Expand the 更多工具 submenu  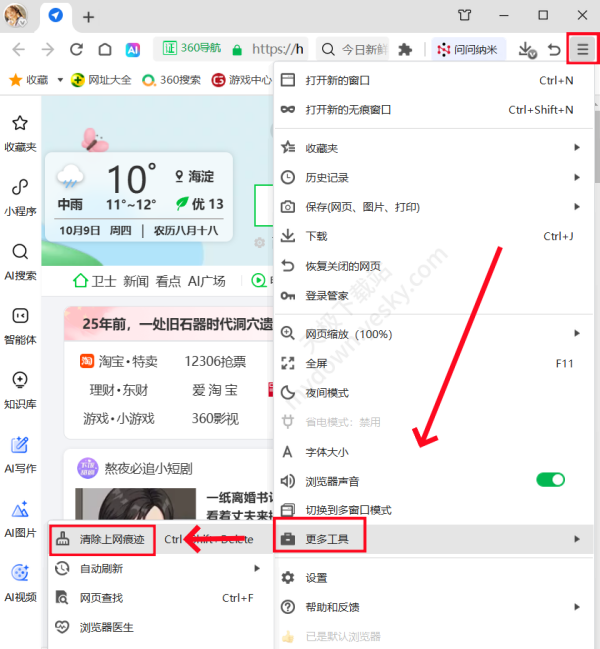[430, 539]
